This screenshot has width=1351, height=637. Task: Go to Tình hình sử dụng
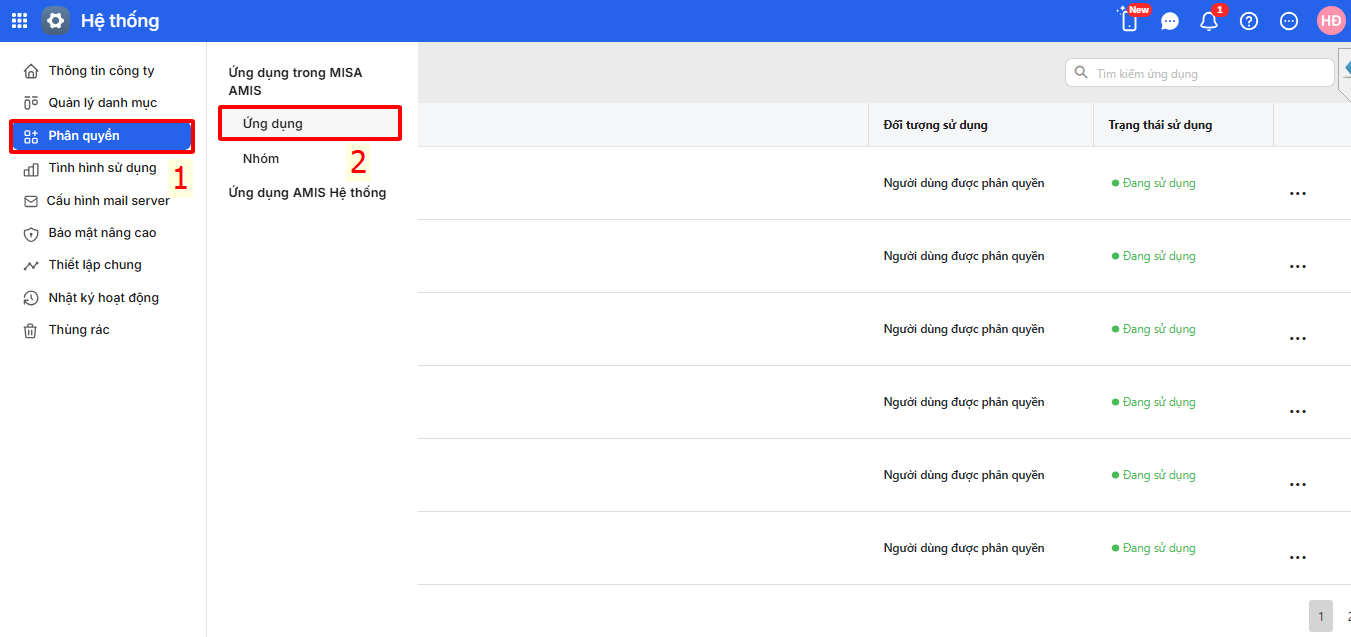[x=102, y=168]
